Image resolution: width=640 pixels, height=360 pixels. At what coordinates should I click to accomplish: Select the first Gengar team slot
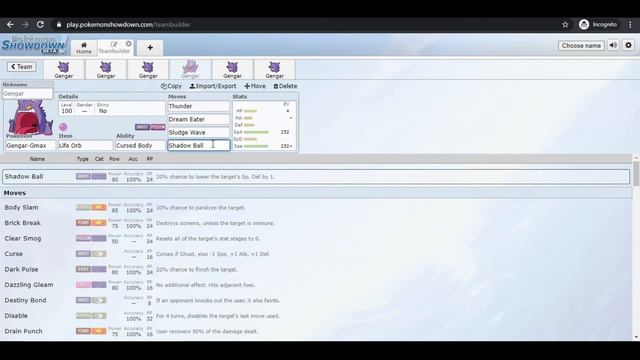64,70
